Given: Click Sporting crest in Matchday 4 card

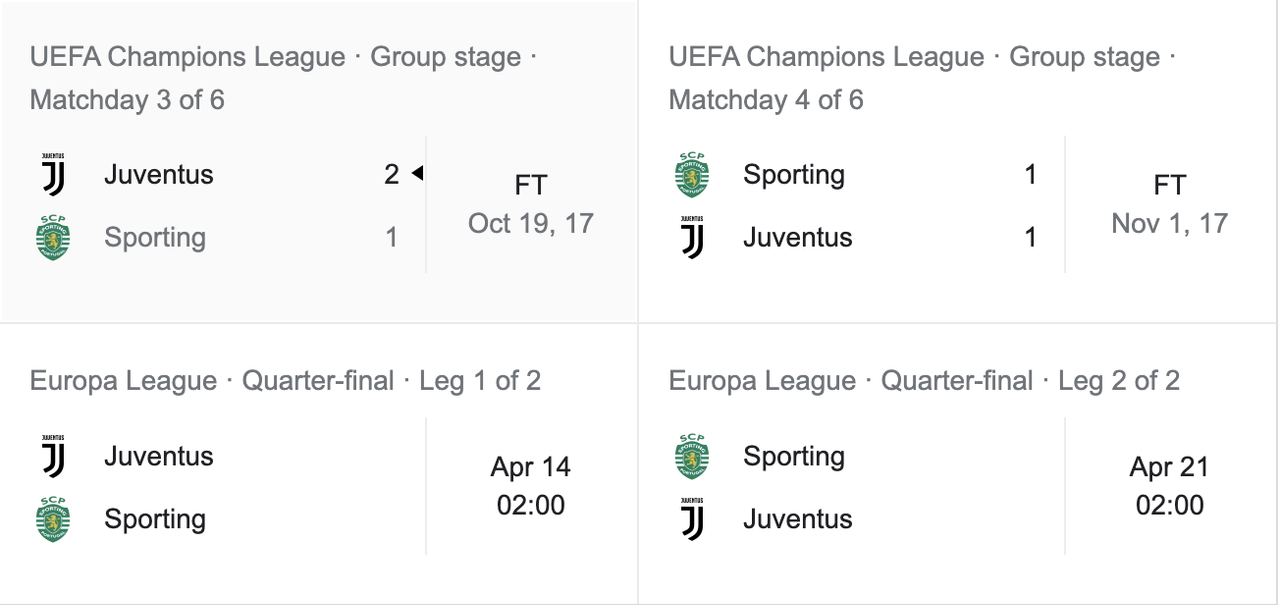Looking at the screenshot, I should click(692, 175).
